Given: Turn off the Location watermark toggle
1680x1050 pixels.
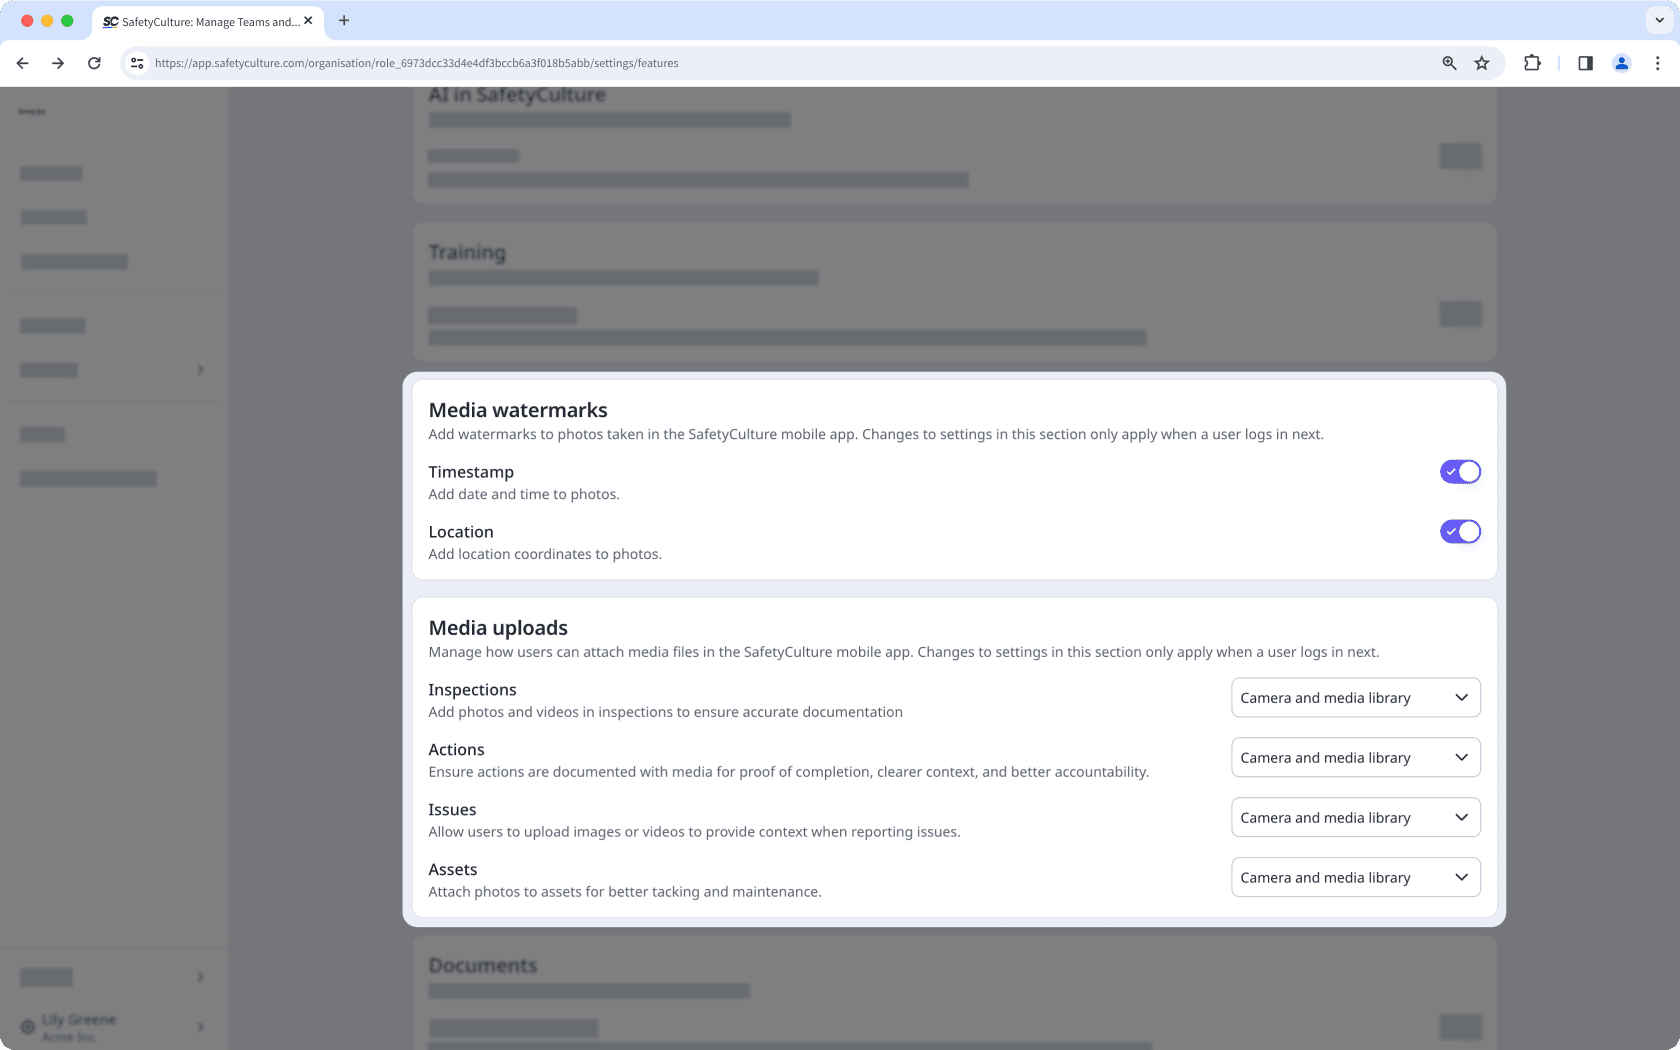Looking at the screenshot, I should coord(1460,531).
